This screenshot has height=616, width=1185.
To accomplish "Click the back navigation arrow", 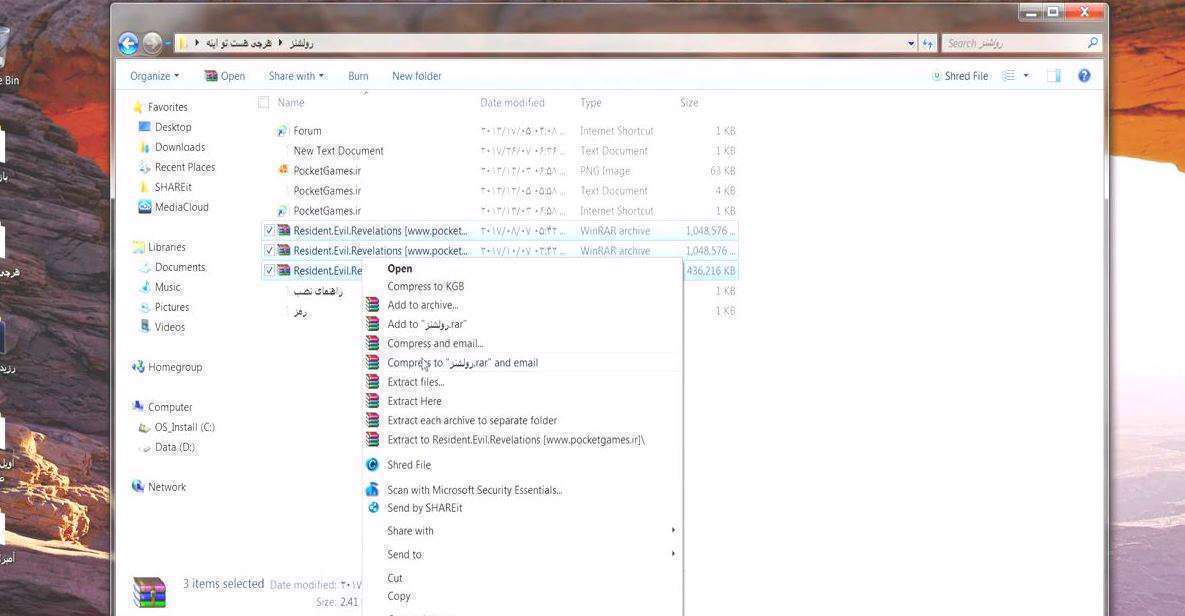I will 128,43.
